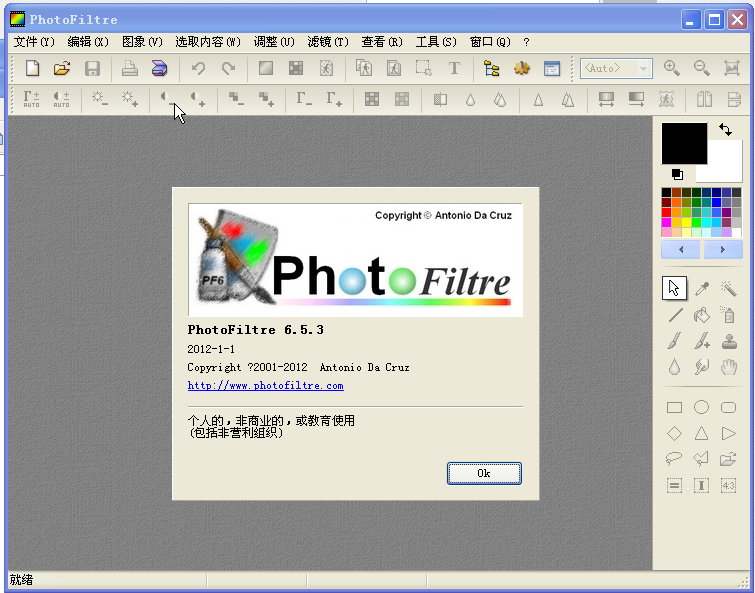Open the 窗口(Q) menu

490,42
